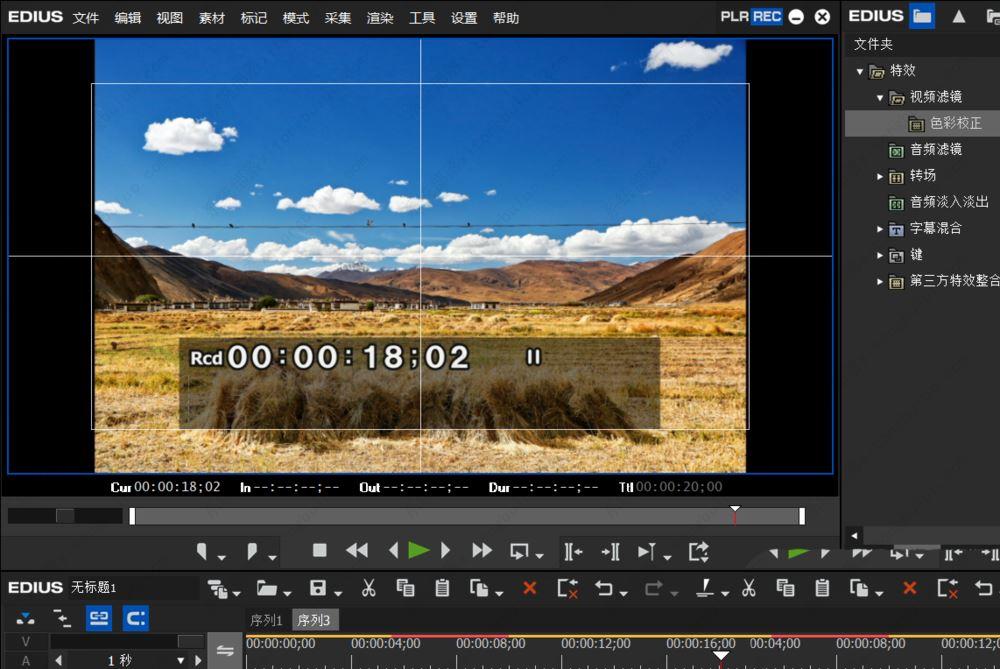Step back one frame with left arrow
The height and width of the screenshot is (669, 1000).
[x=393, y=550]
